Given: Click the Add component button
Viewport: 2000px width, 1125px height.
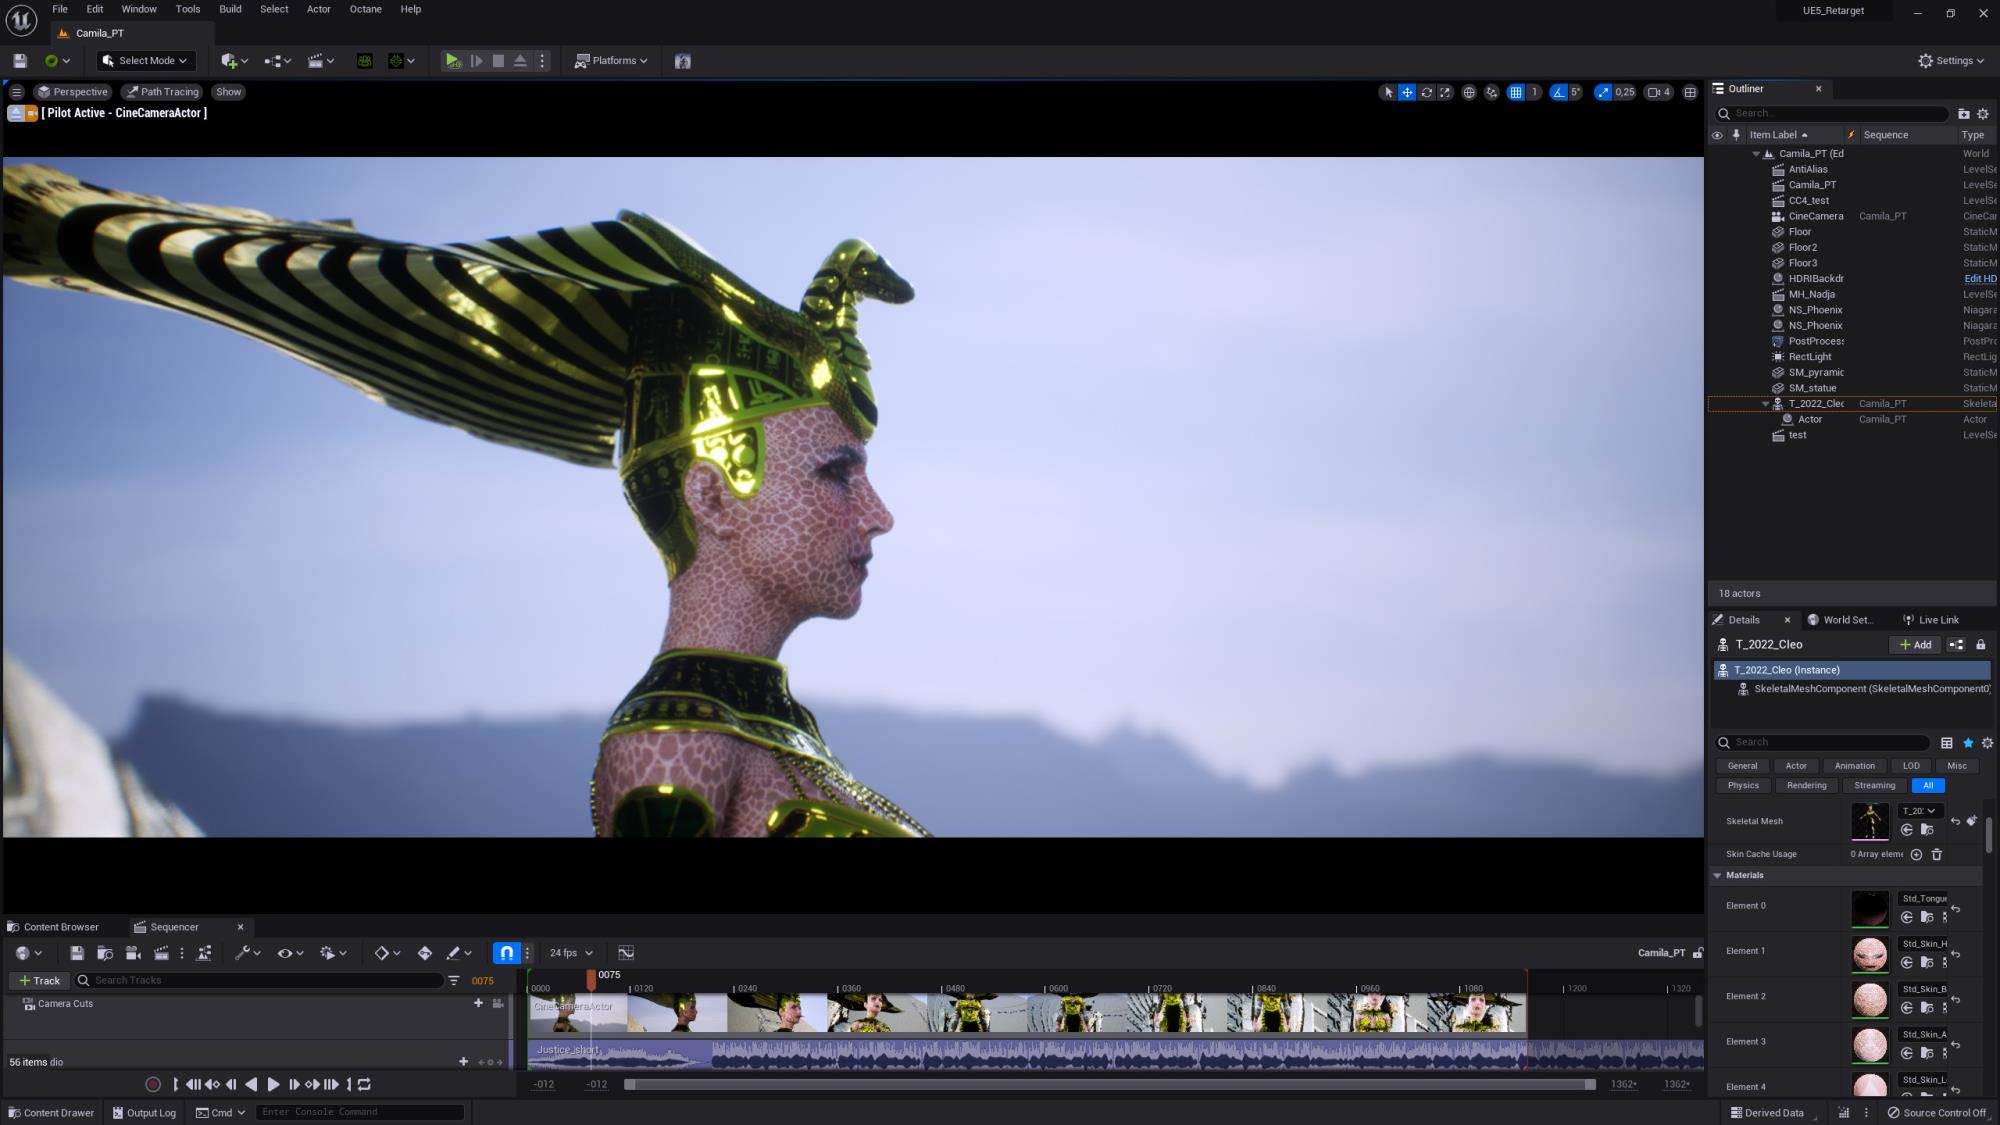Looking at the screenshot, I should (1915, 645).
